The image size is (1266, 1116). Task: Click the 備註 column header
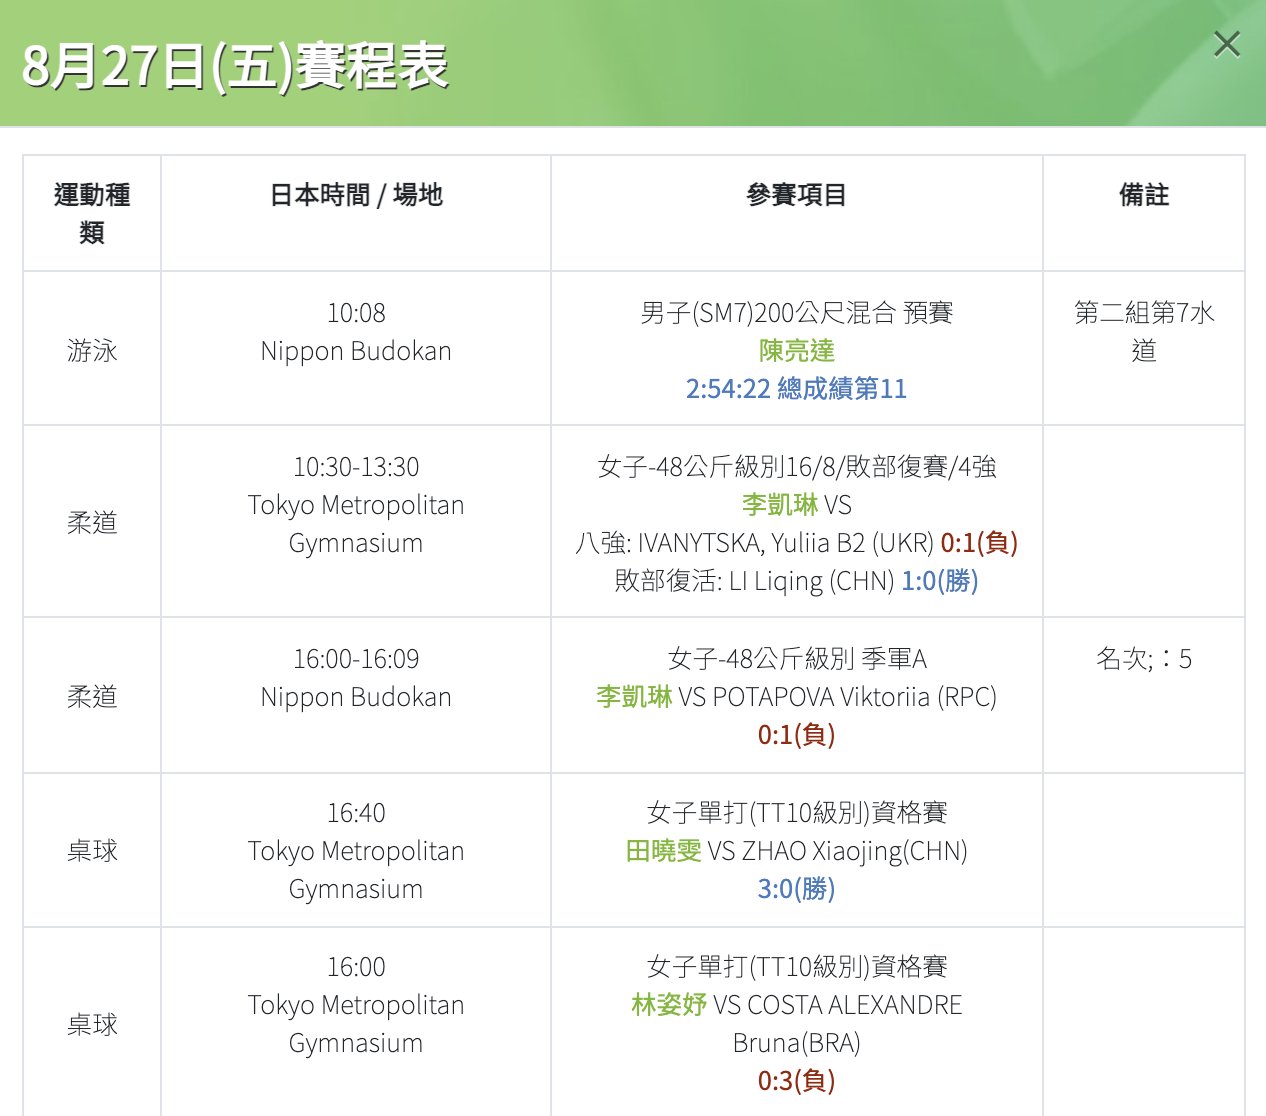click(1144, 195)
